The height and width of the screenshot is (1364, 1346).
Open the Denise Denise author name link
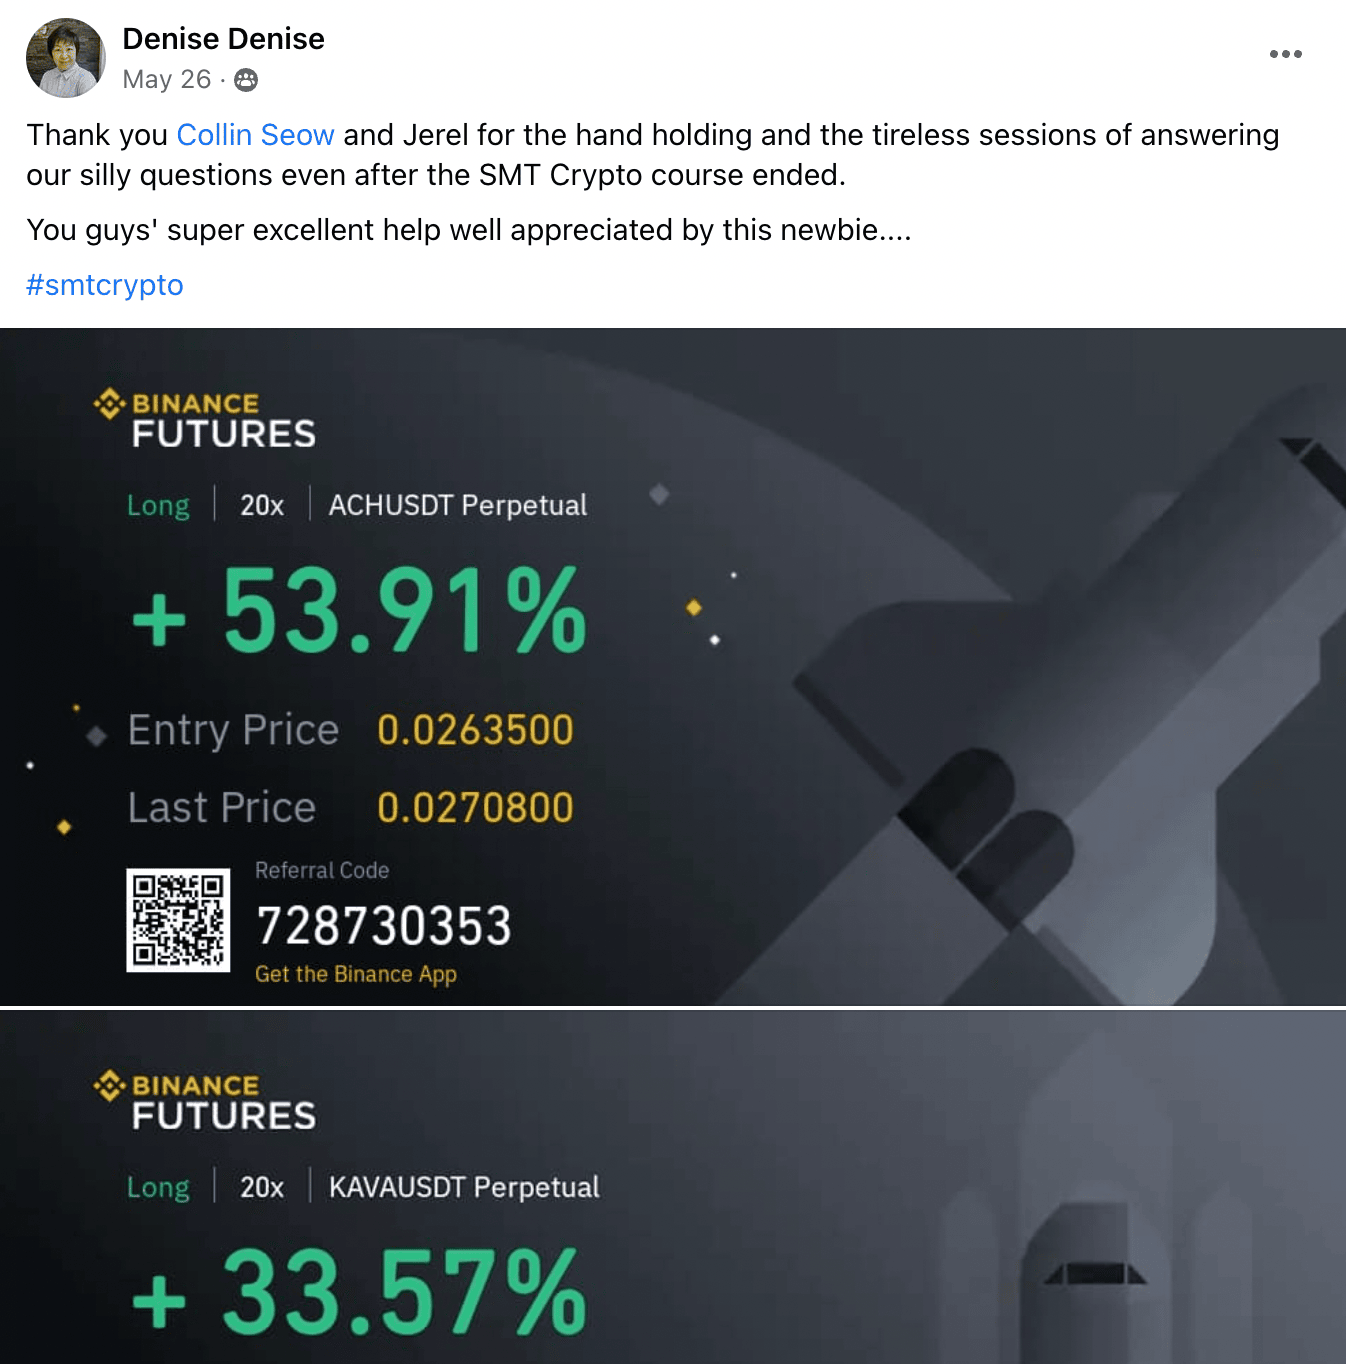coord(223,39)
